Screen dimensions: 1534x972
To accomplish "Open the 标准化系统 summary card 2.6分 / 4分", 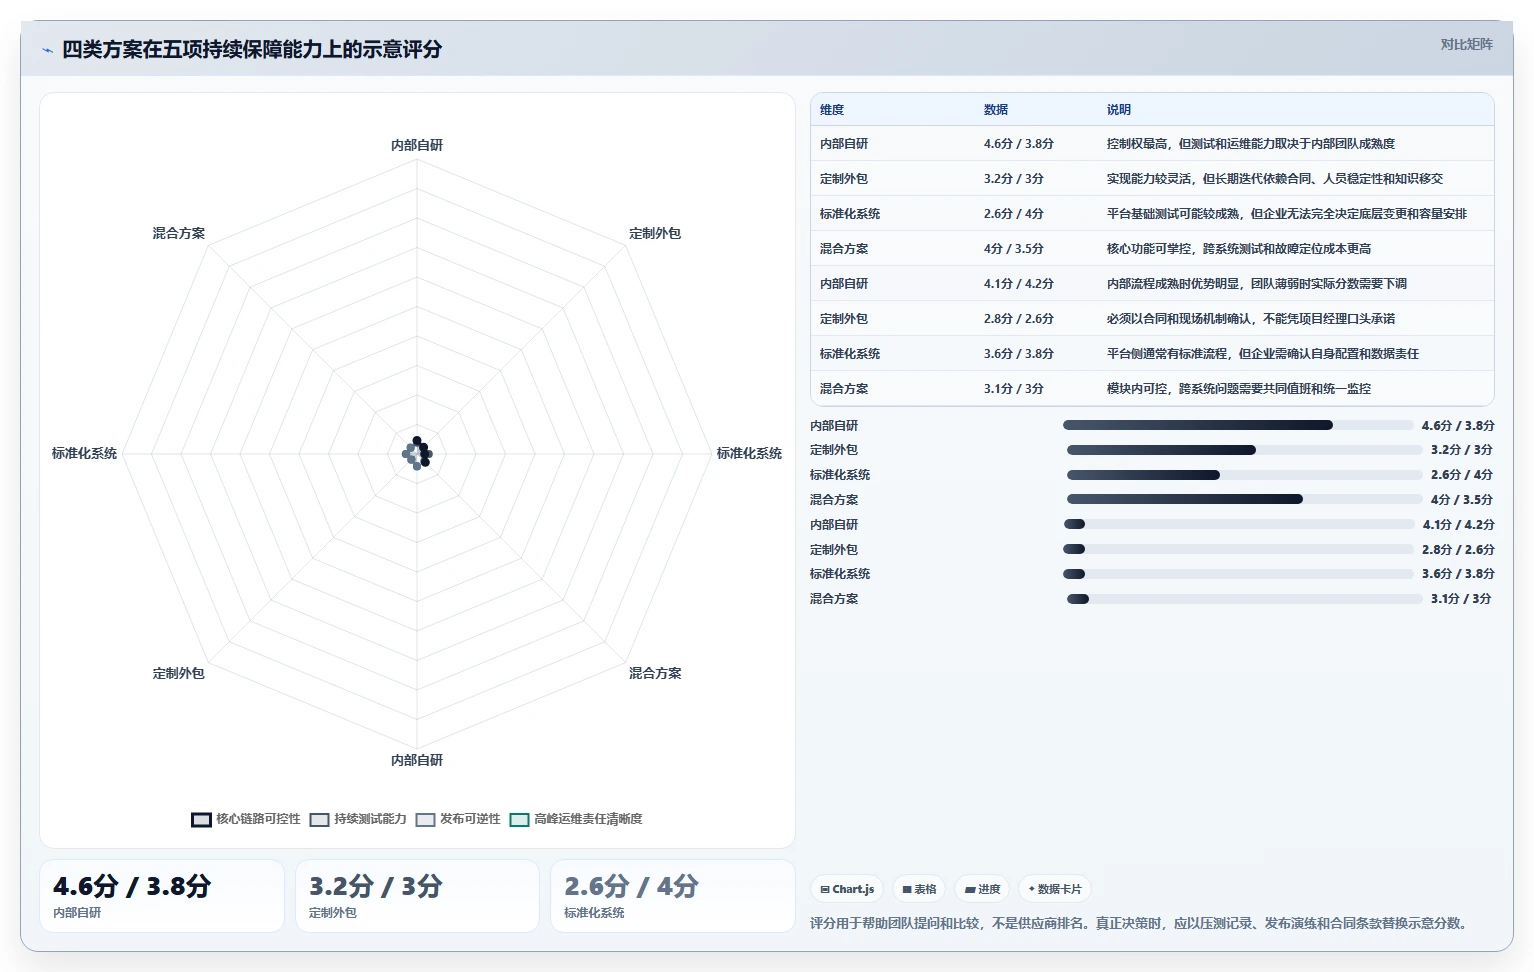I will click(x=673, y=896).
